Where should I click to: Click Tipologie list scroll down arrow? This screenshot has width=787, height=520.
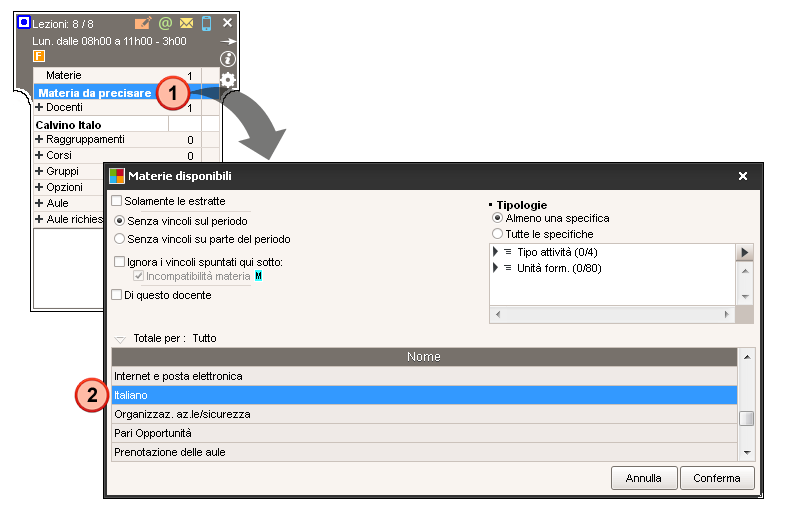point(745,297)
